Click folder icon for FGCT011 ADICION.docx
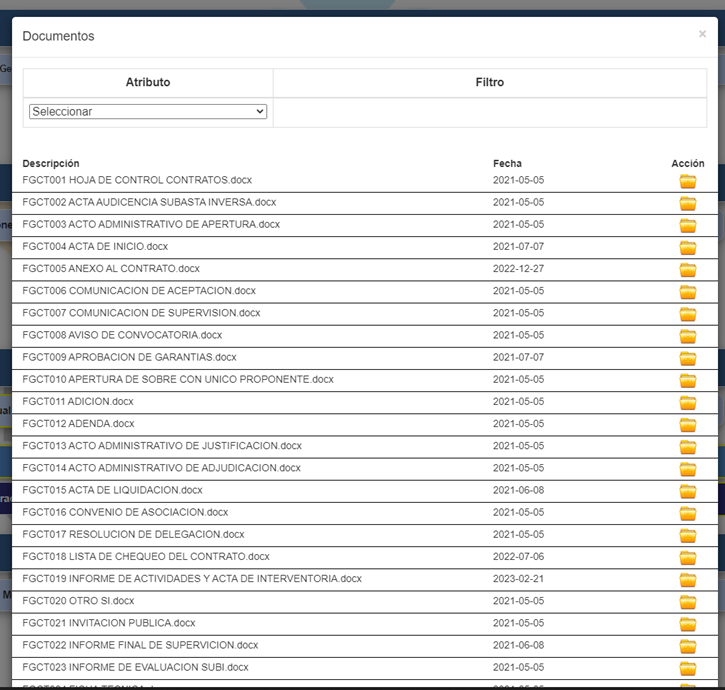 tap(687, 402)
